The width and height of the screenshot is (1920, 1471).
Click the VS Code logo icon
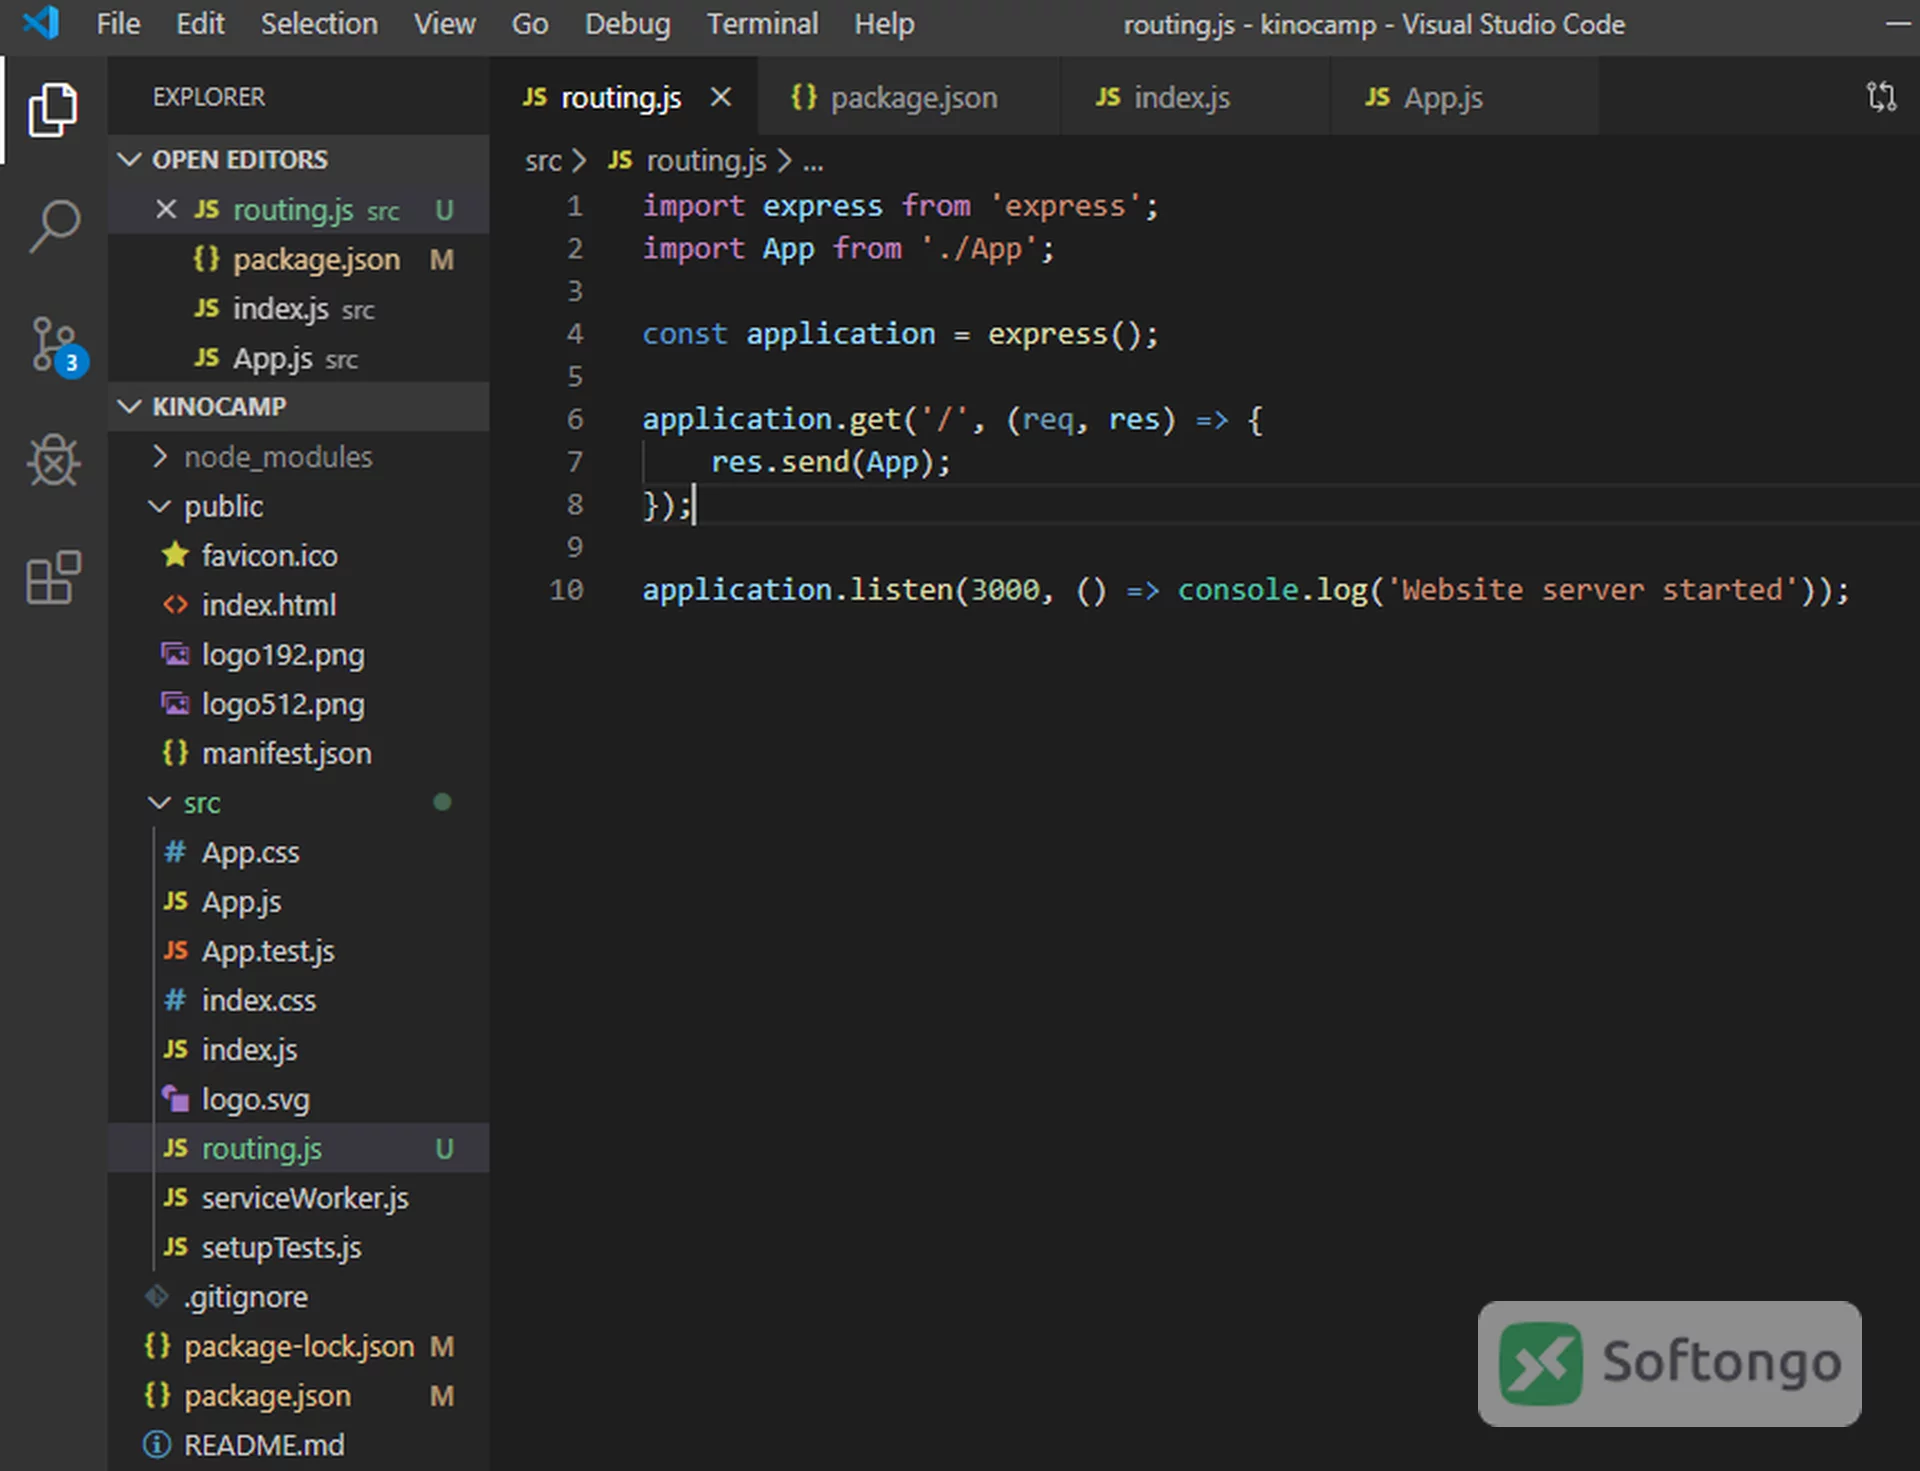[41, 22]
